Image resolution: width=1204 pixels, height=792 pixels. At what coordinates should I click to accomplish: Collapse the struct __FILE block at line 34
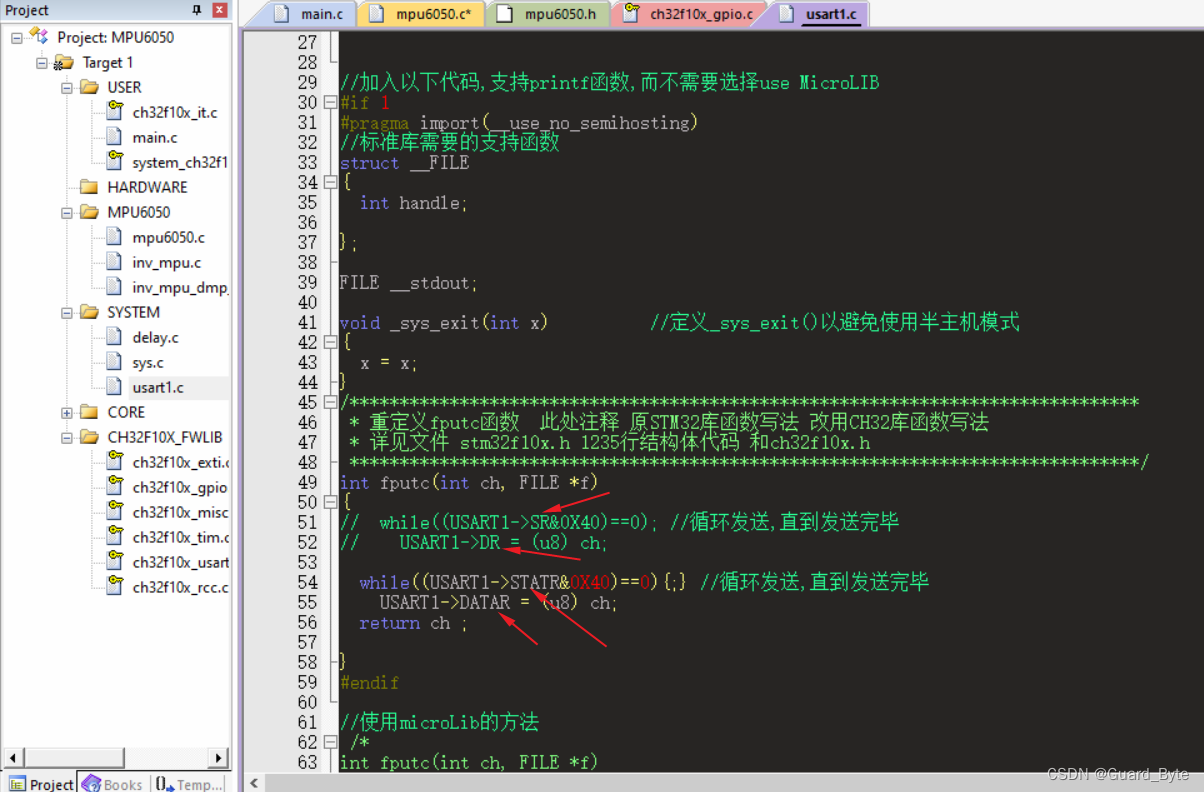[x=330, y=182]
